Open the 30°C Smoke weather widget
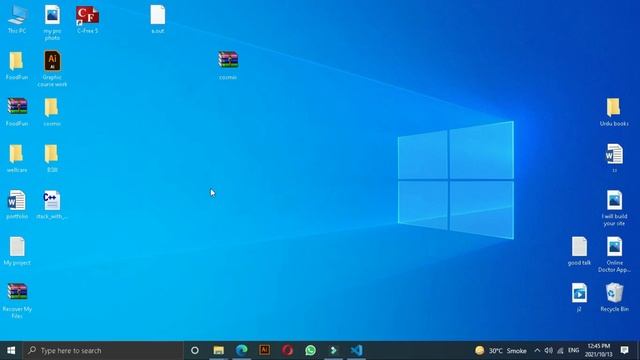This screenshot has width=640, height=360. tap(501, 350)
